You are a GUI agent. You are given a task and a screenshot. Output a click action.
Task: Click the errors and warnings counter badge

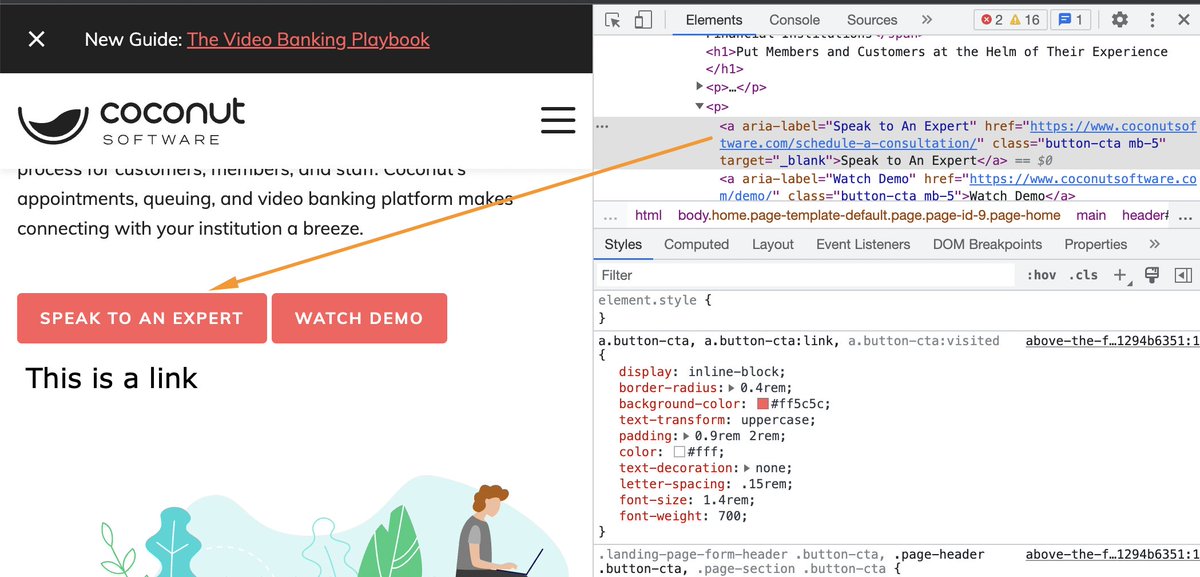click(x=1009, y=20)
